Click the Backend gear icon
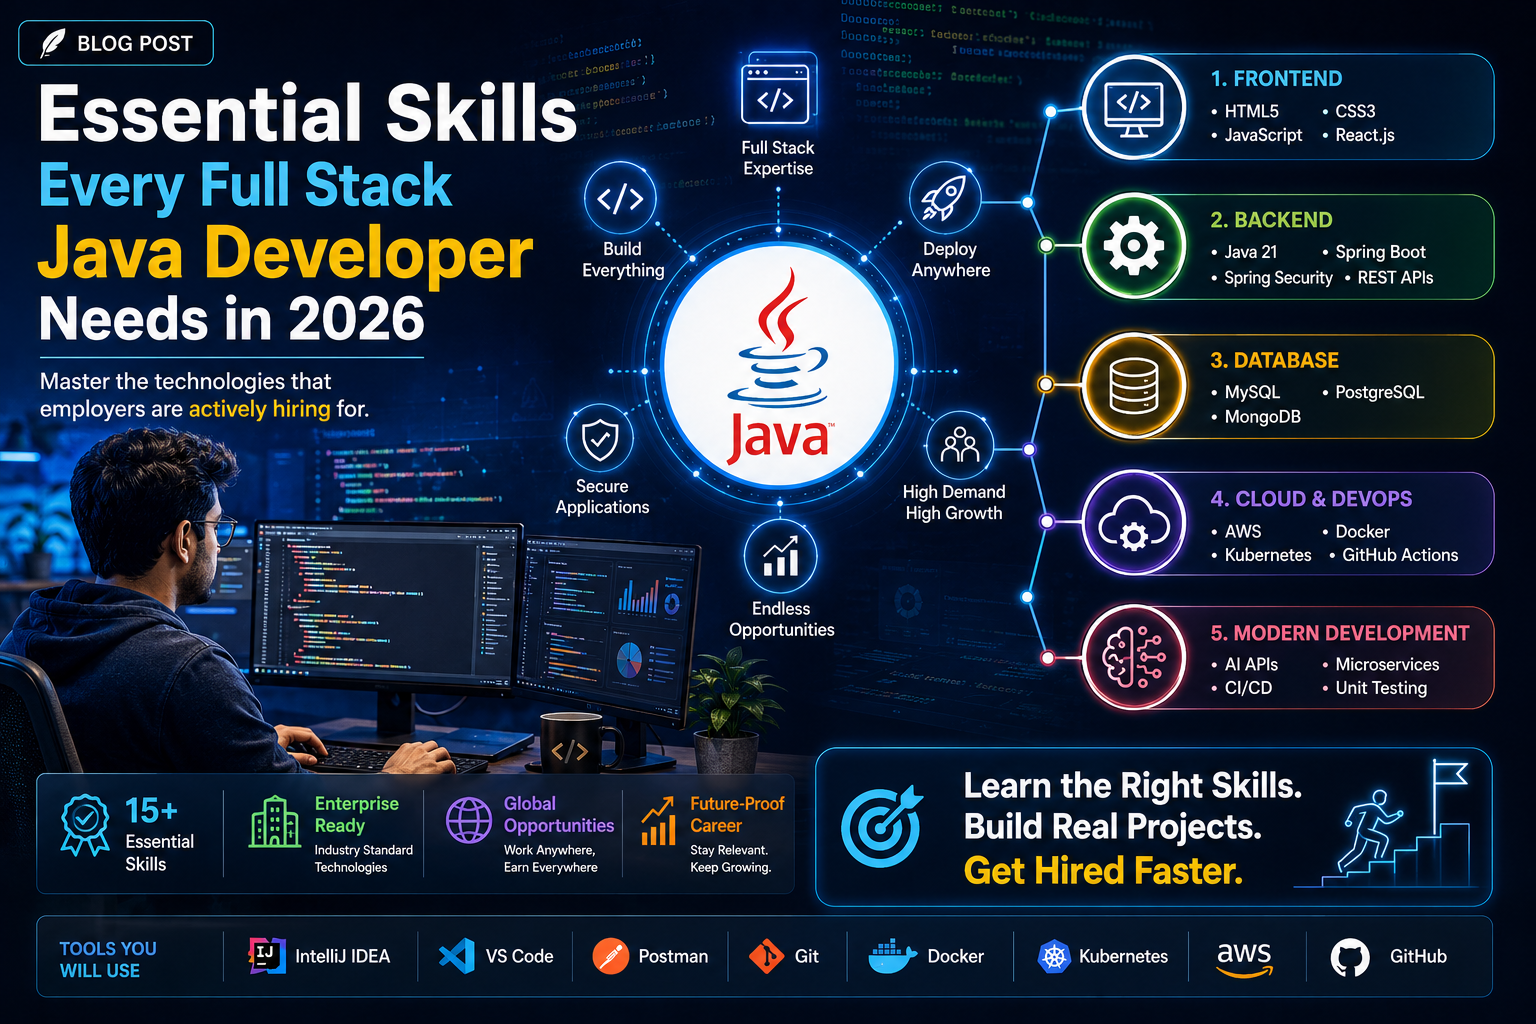Viewport: 1536px width, 1024px height. pyautogui.click(x=1133, y=246)
